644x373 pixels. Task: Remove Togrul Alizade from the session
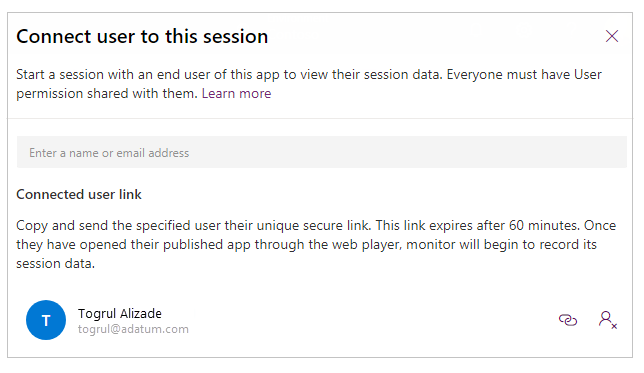(608, 320)
